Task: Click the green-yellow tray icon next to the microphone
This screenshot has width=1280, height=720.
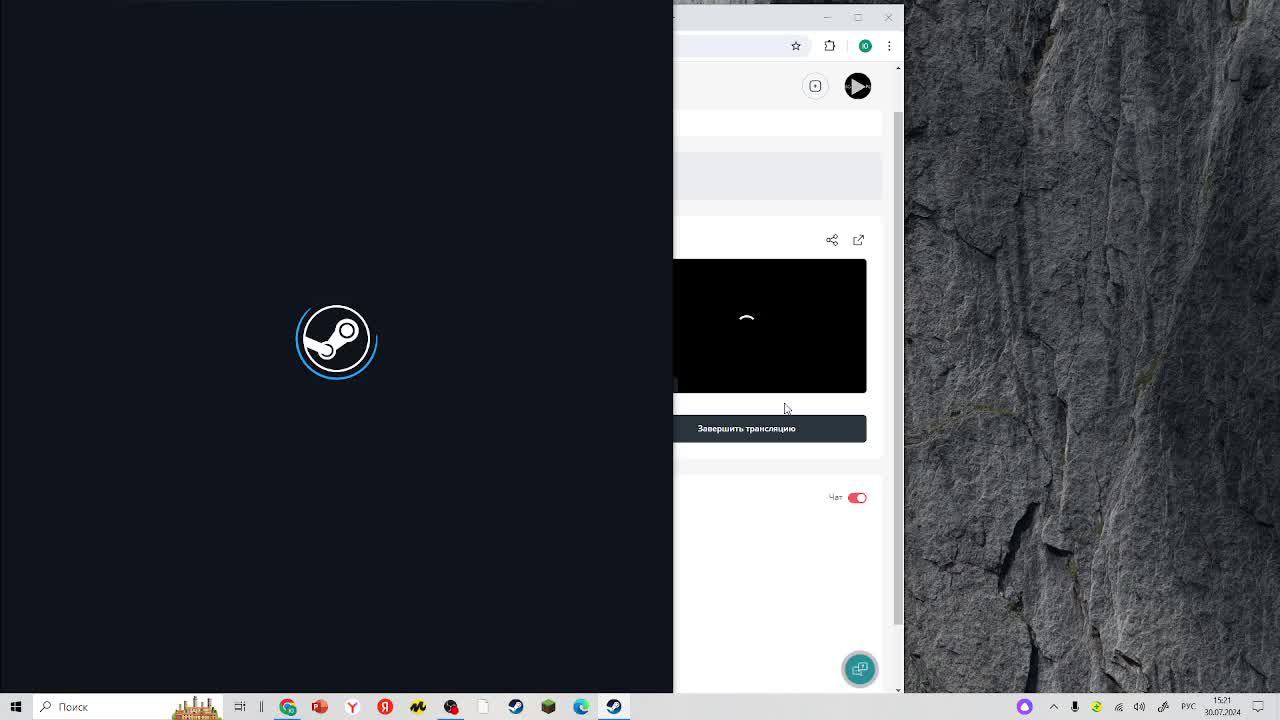Action: pyautogui.click(x=1097, y=707)
